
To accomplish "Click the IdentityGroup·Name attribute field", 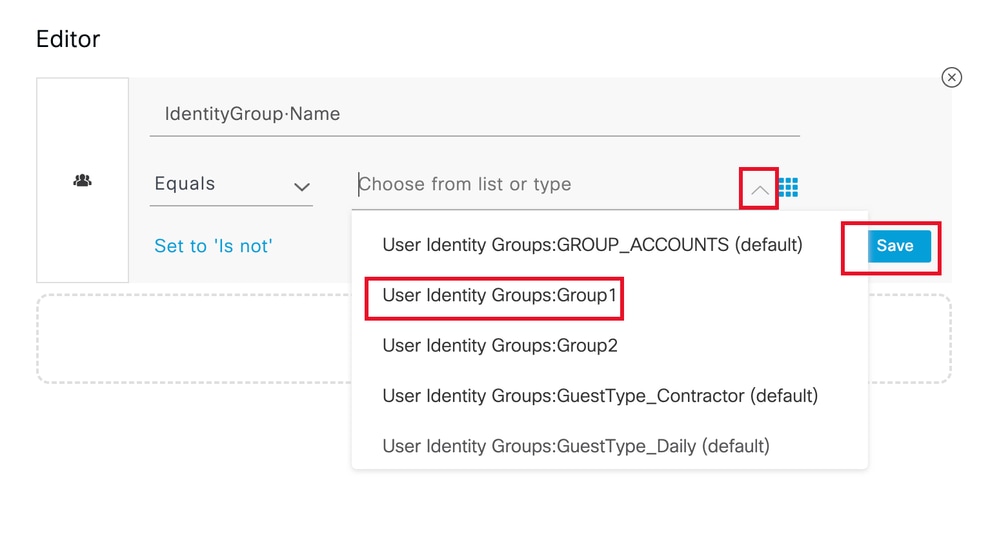I will (x=475, y=114).
